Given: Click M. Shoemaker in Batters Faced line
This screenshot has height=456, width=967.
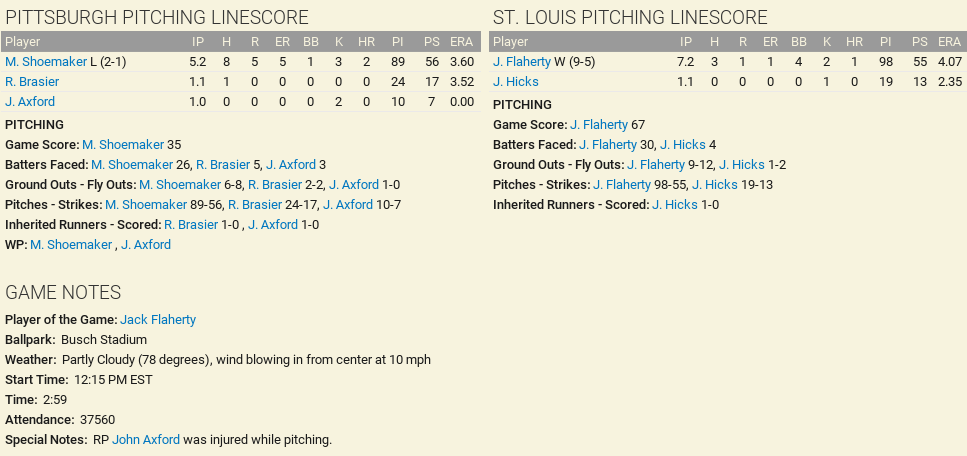Looking at the screenshot, I should [132, 165].
